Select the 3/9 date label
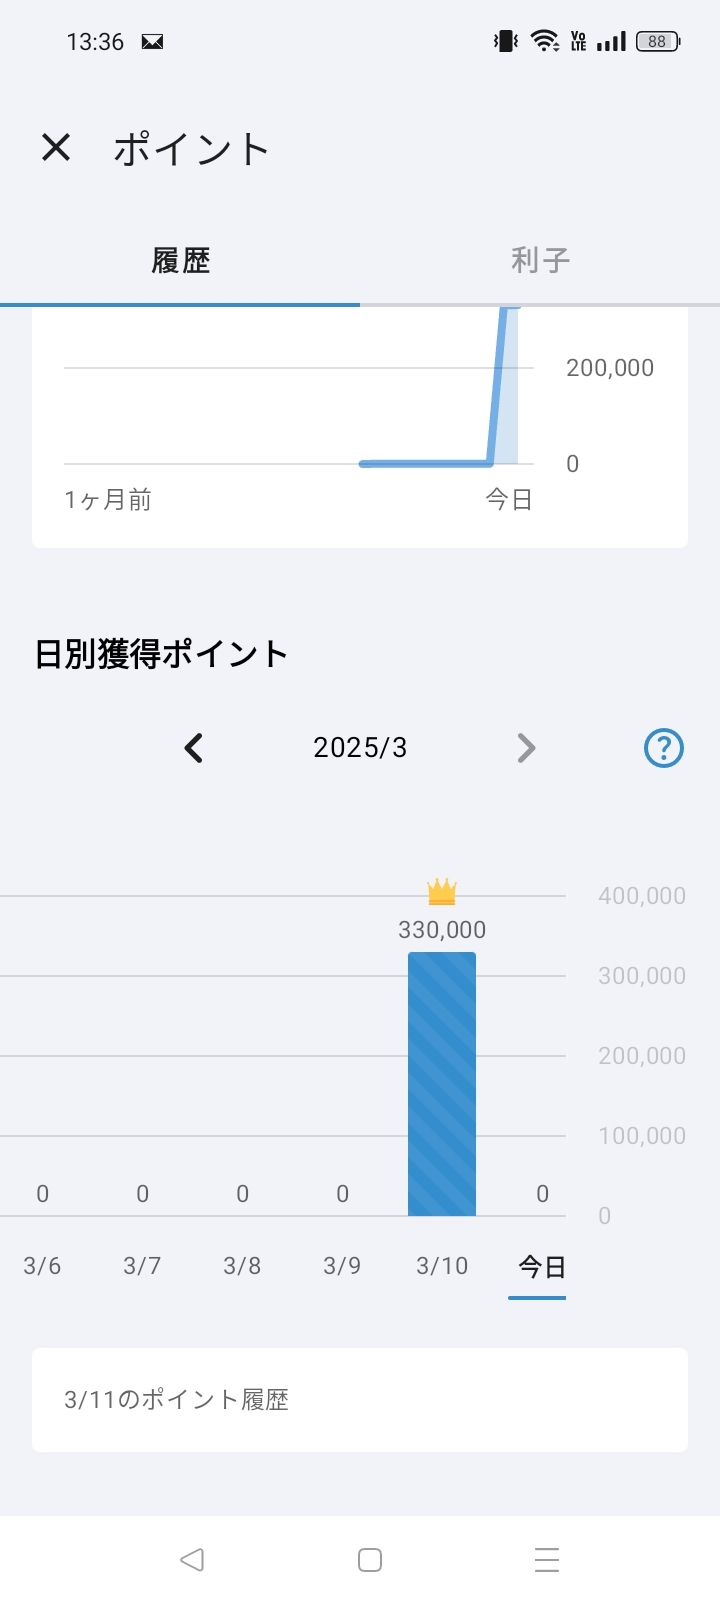Image resolution: width=720 pixels, height=1604 pixels. 342,1266
